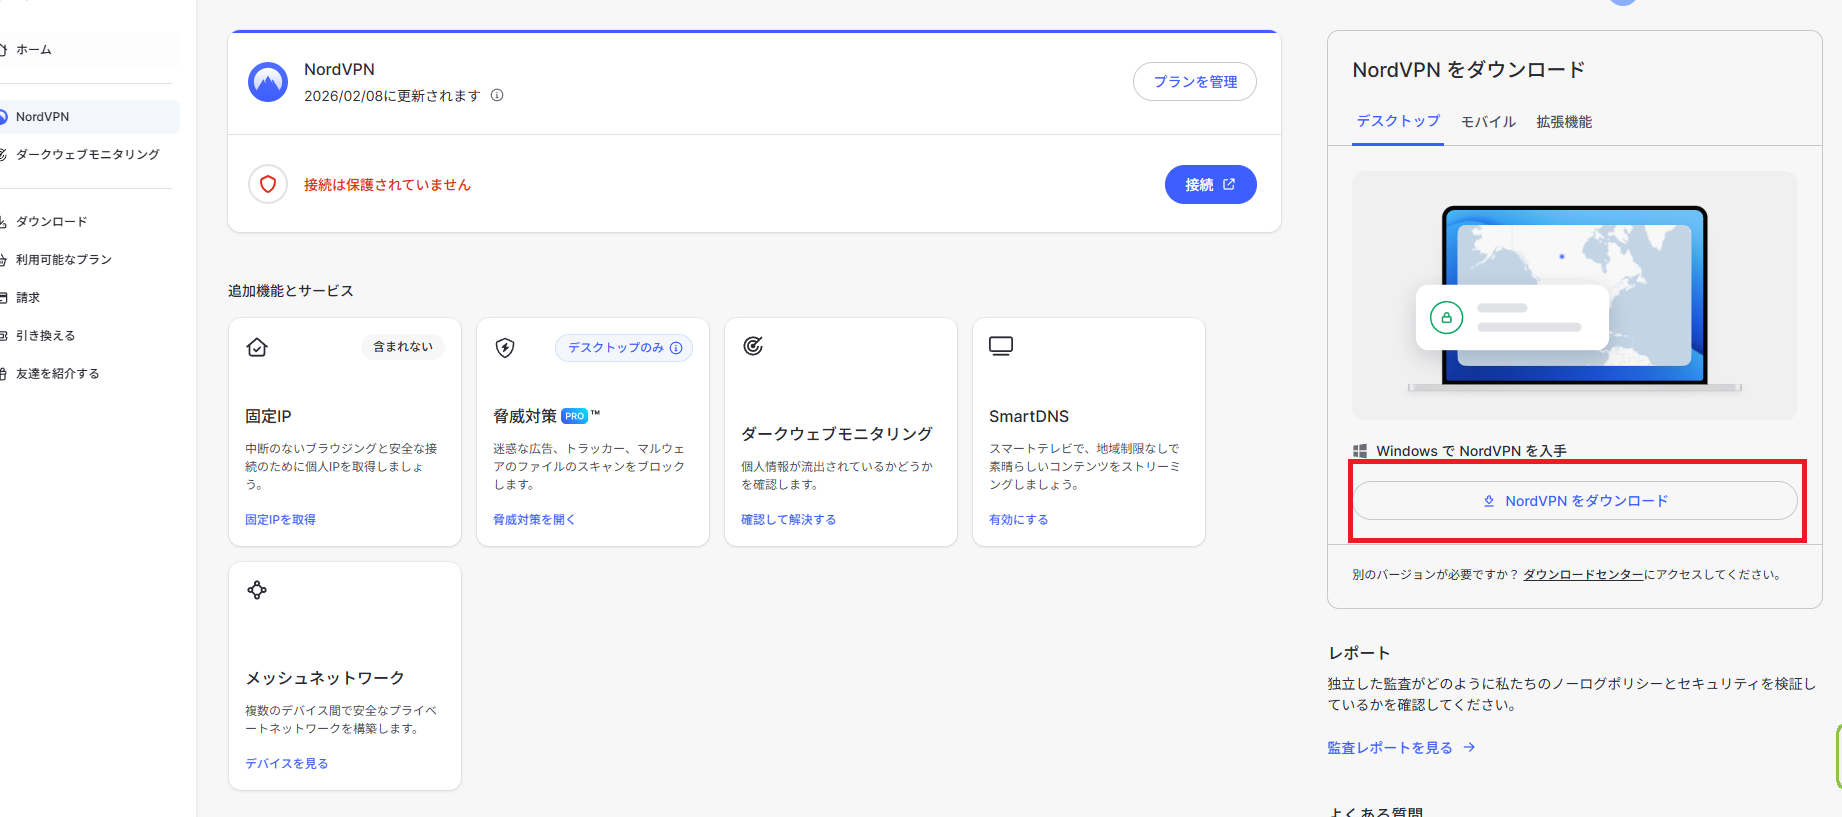This screenshot has height=817, width=1842.
Task: Click the laptop illustration in download panel
Action: [x=1575, y=296]
